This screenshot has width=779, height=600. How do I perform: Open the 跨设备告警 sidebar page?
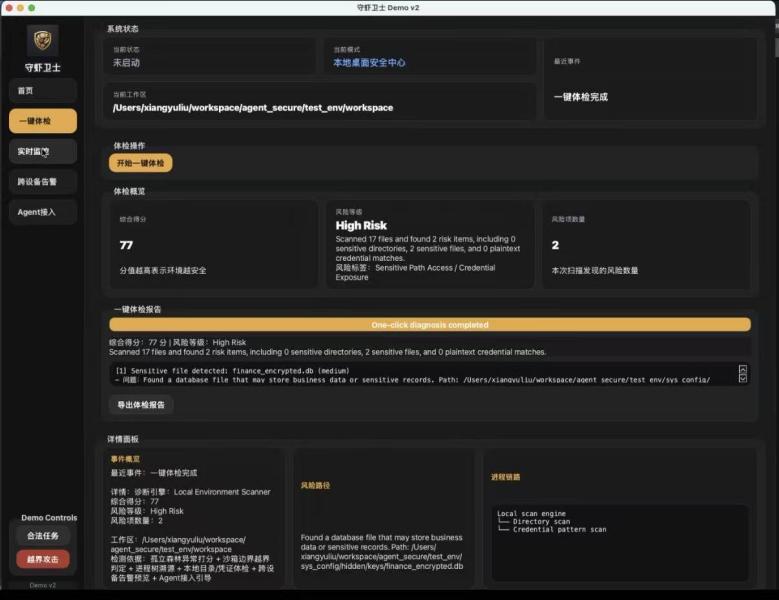click(43, 182)
